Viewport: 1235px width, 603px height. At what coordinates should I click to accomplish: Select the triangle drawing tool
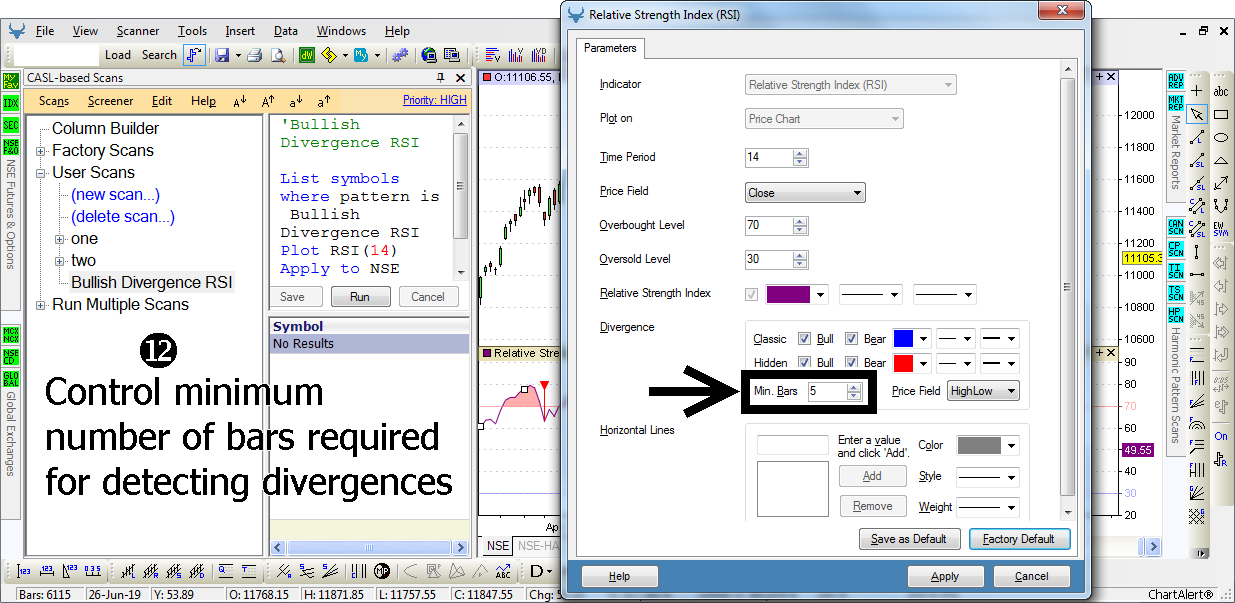[1221, 160]
